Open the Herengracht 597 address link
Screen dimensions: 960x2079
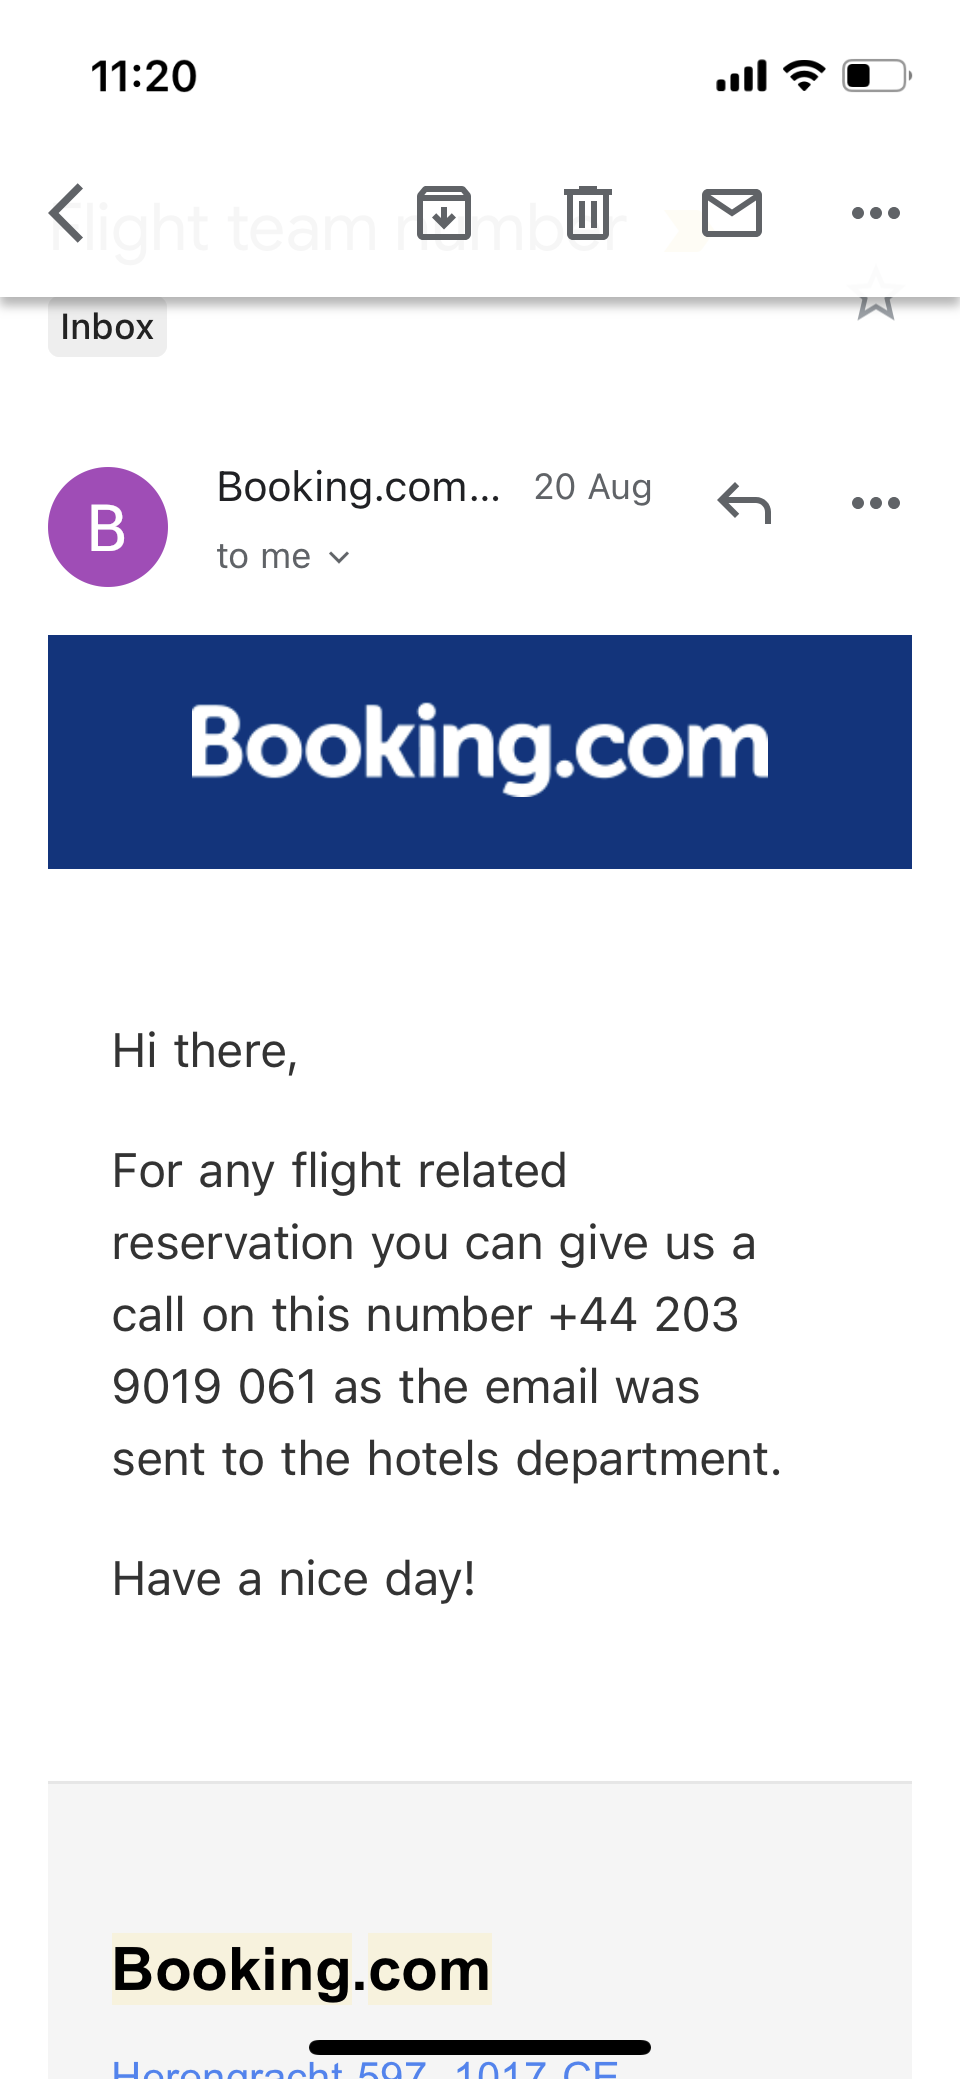[365, 2068]
